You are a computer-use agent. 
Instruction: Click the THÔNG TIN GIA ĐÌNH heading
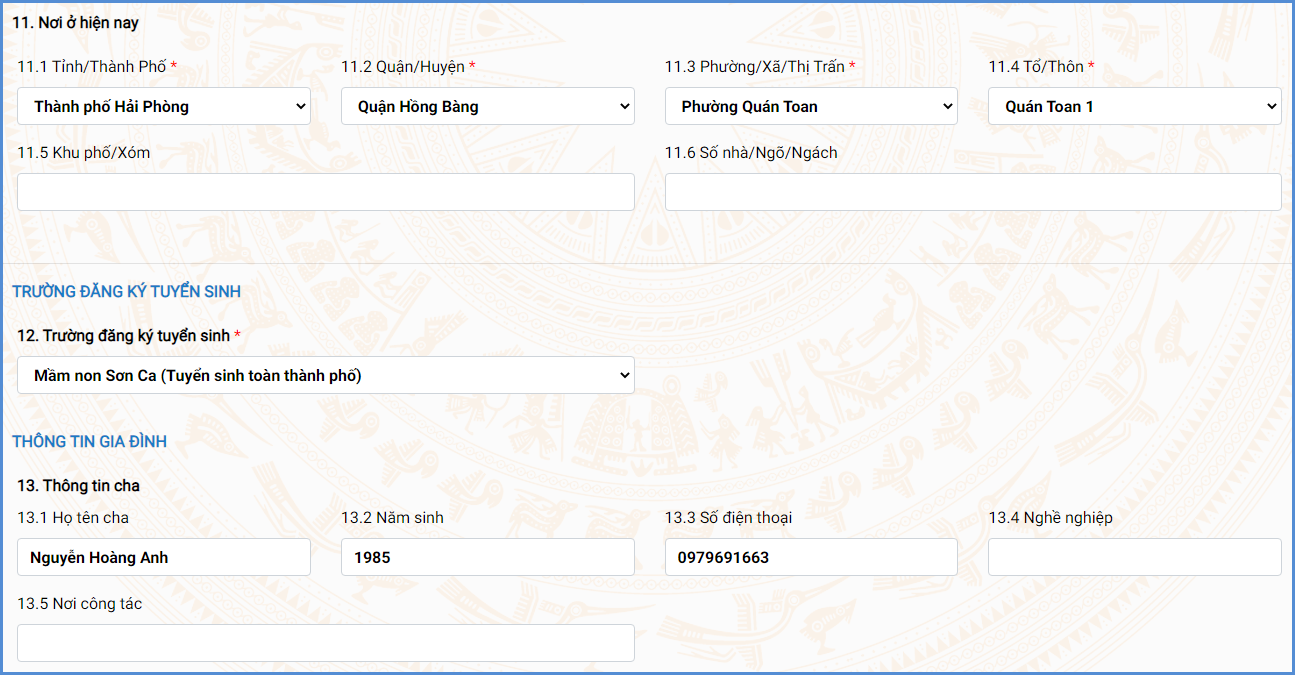tap(89, 442)
